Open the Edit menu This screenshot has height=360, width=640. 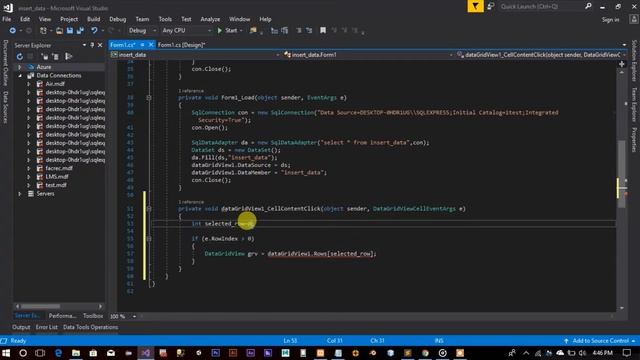(25, 19)
